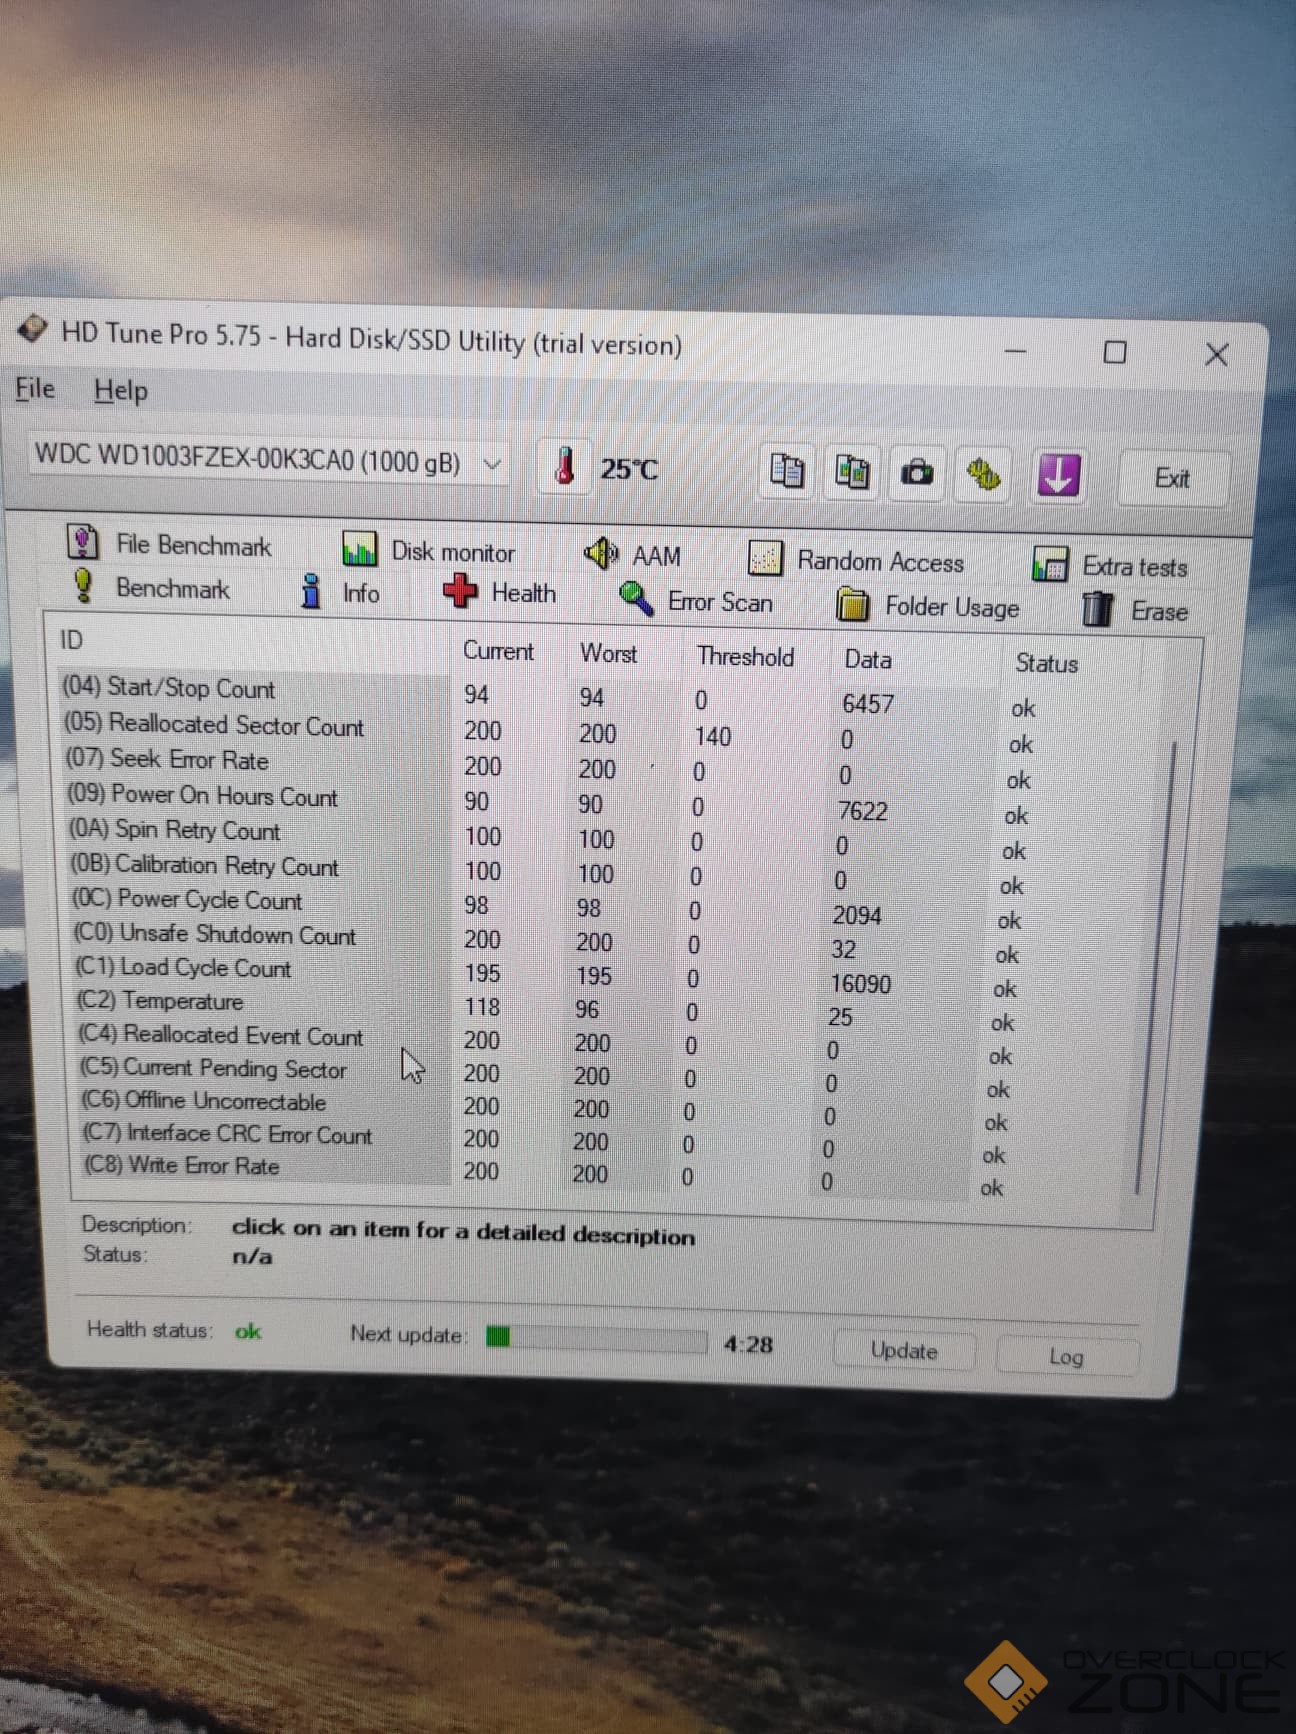1296x1734 pixels.
Task: Open the Help menu
Action: [120, 390]
